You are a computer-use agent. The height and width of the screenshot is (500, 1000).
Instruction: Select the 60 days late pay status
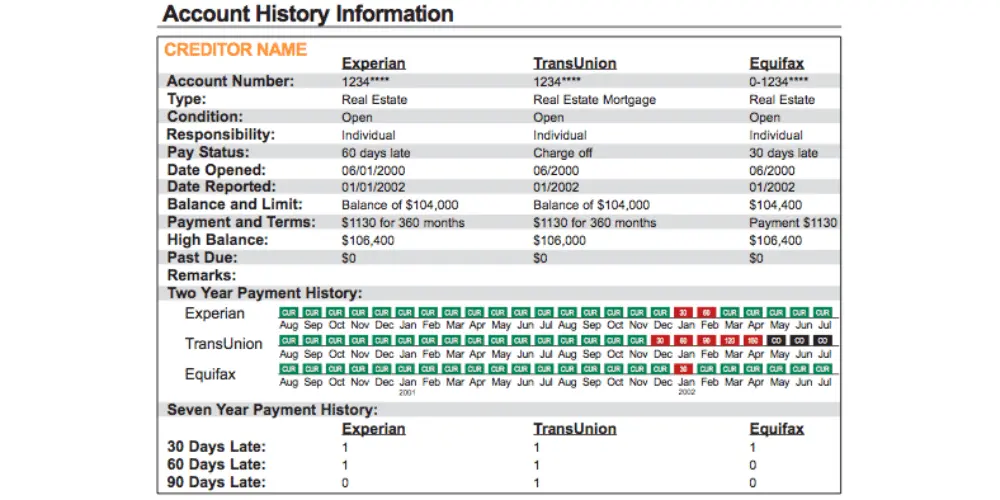point(376,153)
